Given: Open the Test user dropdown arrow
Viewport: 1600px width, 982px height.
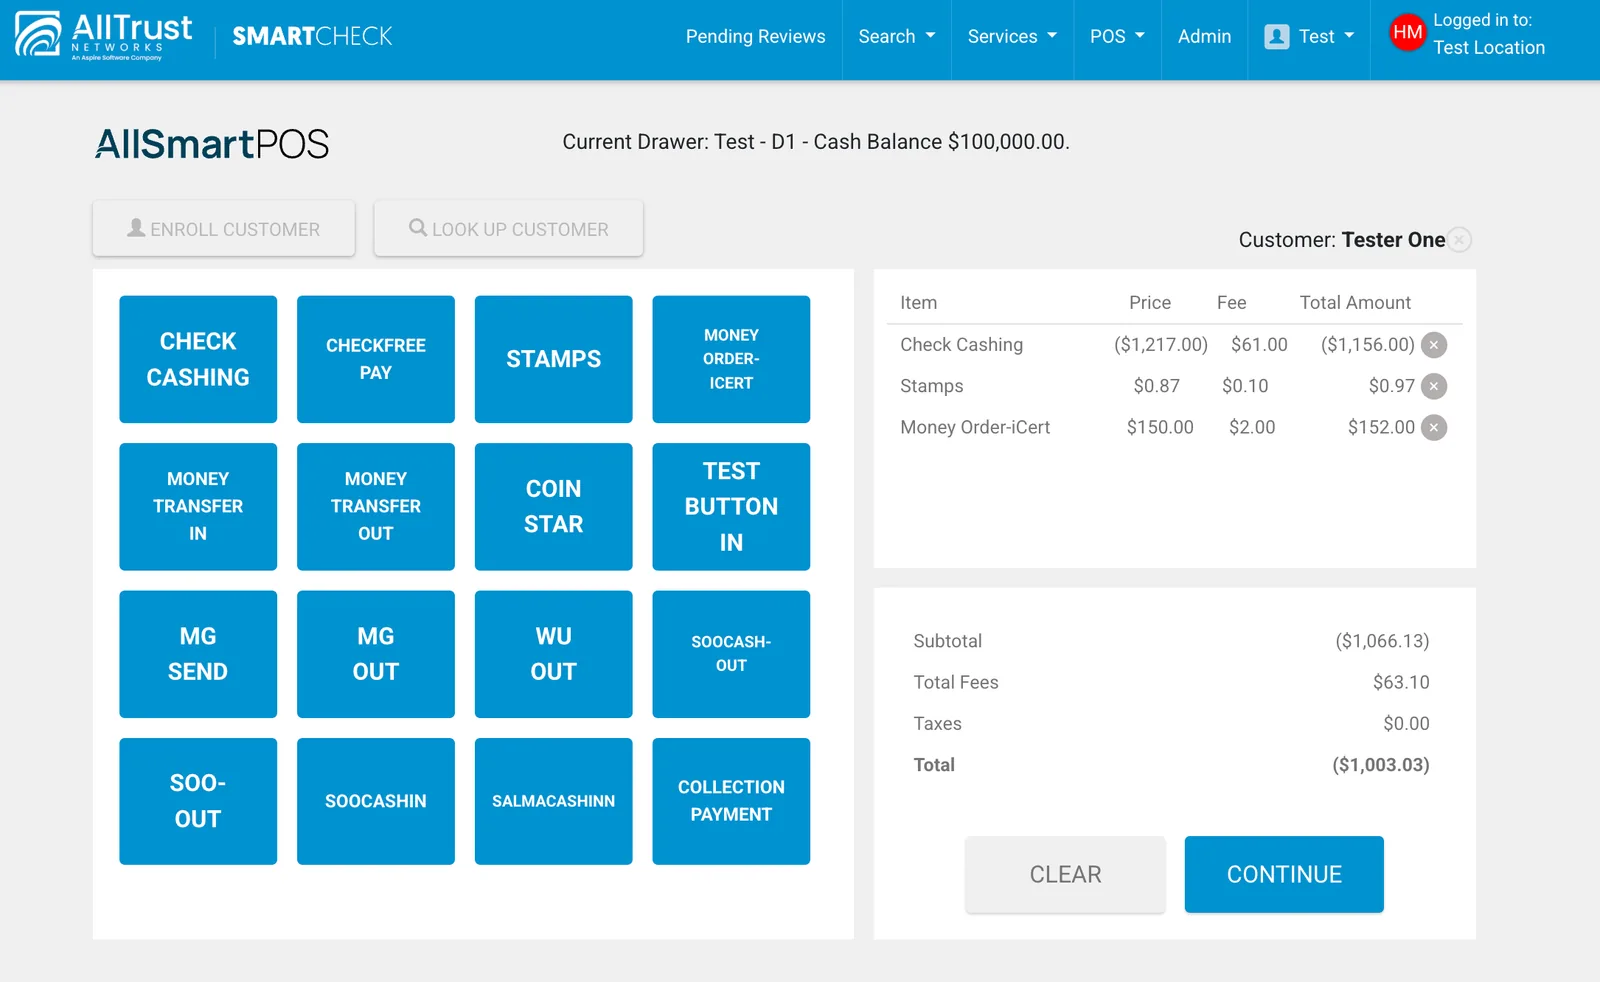Looking at the screenshot, I should tap(1349, 36).
